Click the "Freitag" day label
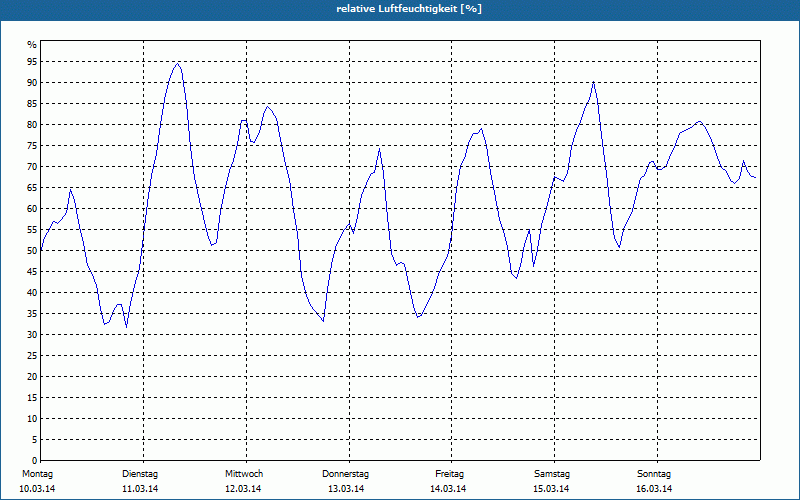The width and height of the screenshot is (800, 500). (x=449, y=474)
